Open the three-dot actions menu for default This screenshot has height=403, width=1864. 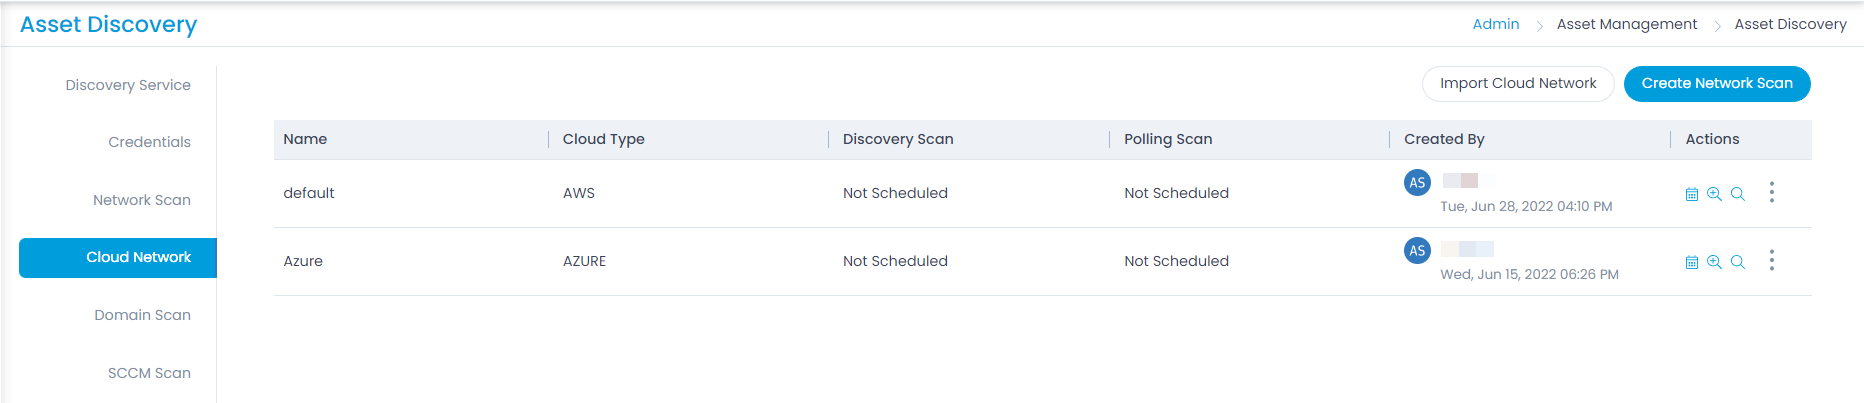[x=1772, y=193]
